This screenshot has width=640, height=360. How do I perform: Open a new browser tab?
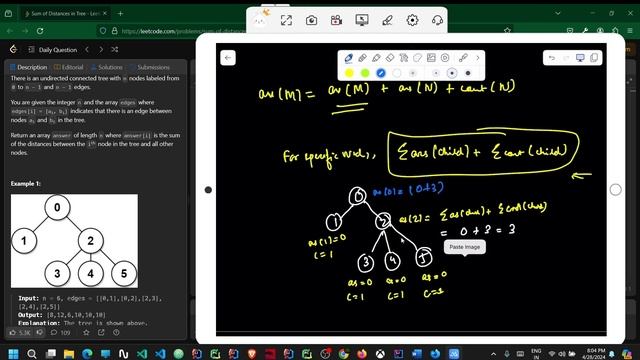coord(120,13)
